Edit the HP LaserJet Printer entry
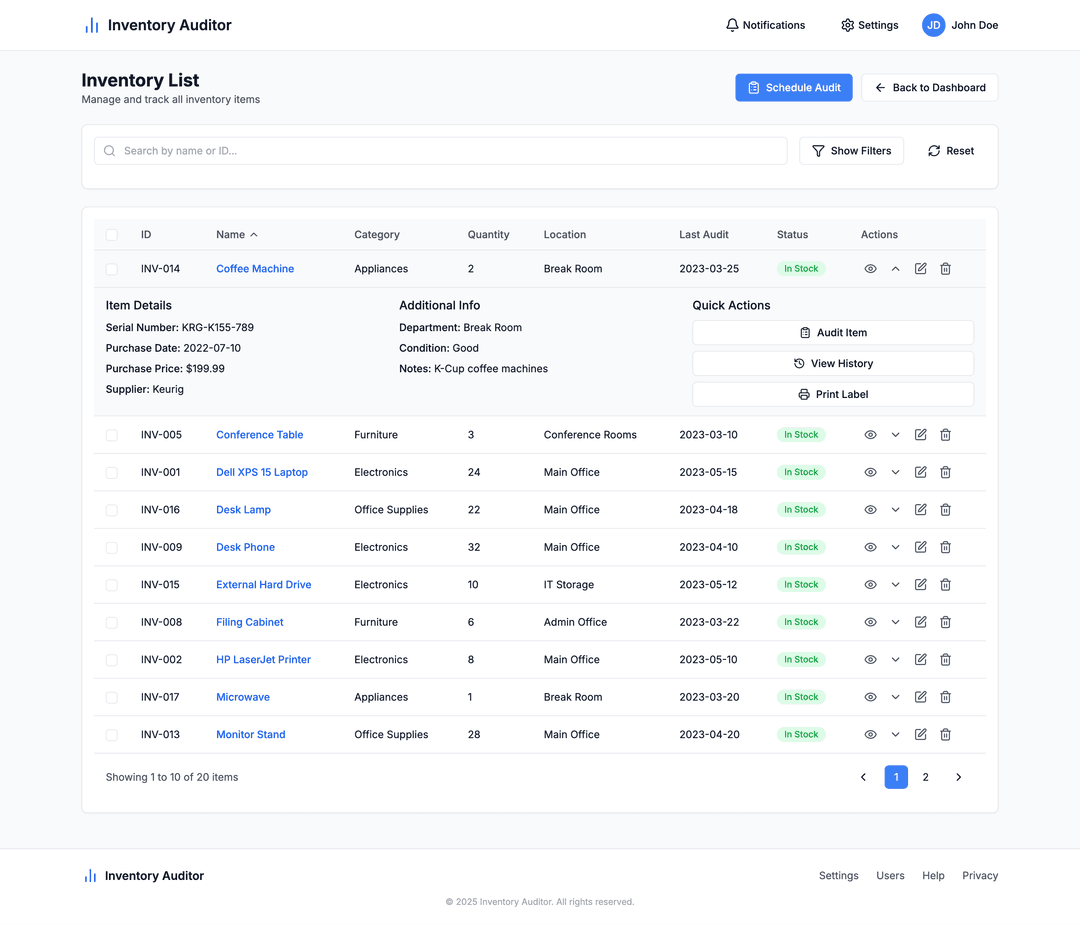The image size is (1080, 926). pyautogui.click(x=920, y=660)
